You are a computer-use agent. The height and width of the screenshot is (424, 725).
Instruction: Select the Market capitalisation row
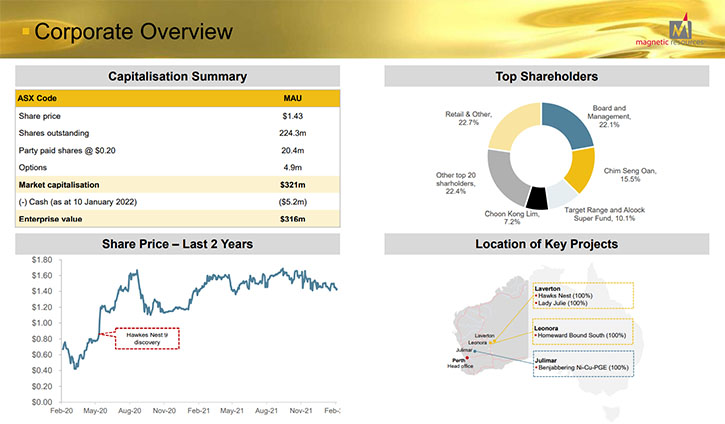177,185
